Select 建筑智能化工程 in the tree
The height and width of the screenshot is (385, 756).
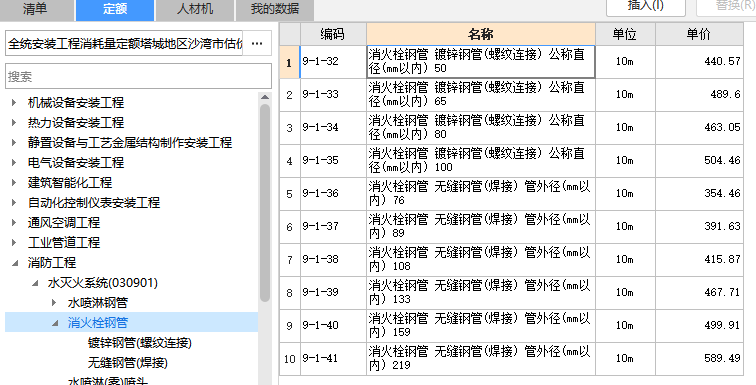[x=70, y=183]
